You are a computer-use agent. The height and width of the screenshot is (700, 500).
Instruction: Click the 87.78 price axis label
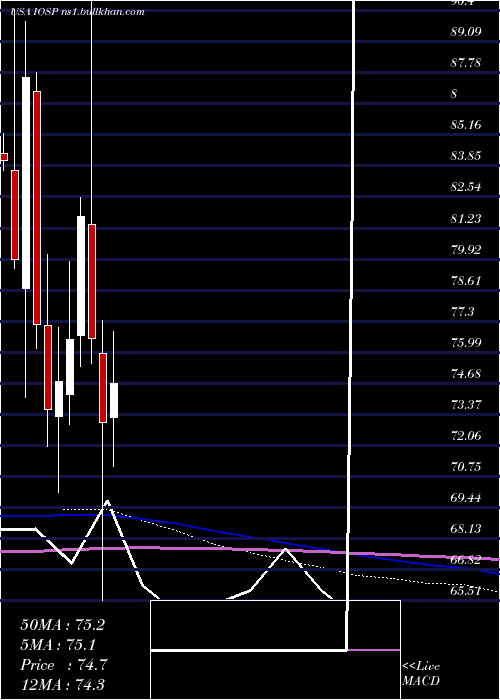[x=466, y=62]
